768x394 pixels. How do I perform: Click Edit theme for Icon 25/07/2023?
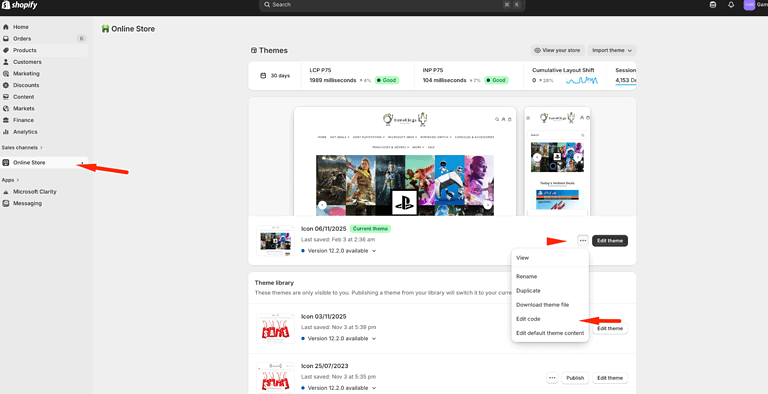[x=610, y=378]
